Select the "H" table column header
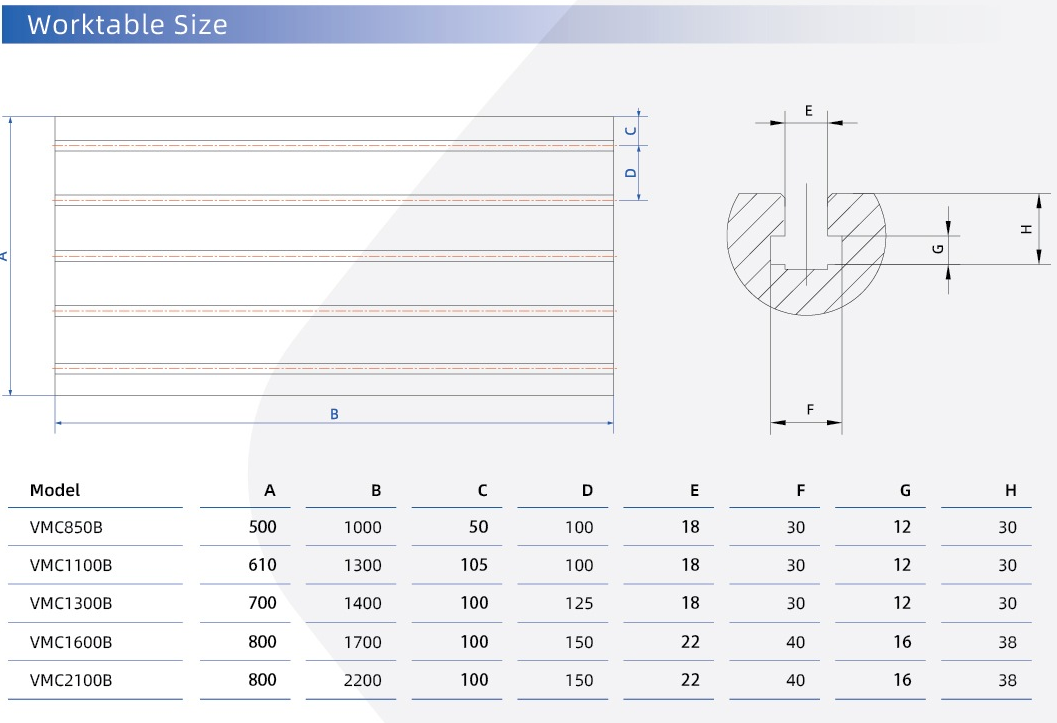This screenshot has height=723, width=1057. pos(1010,491)
